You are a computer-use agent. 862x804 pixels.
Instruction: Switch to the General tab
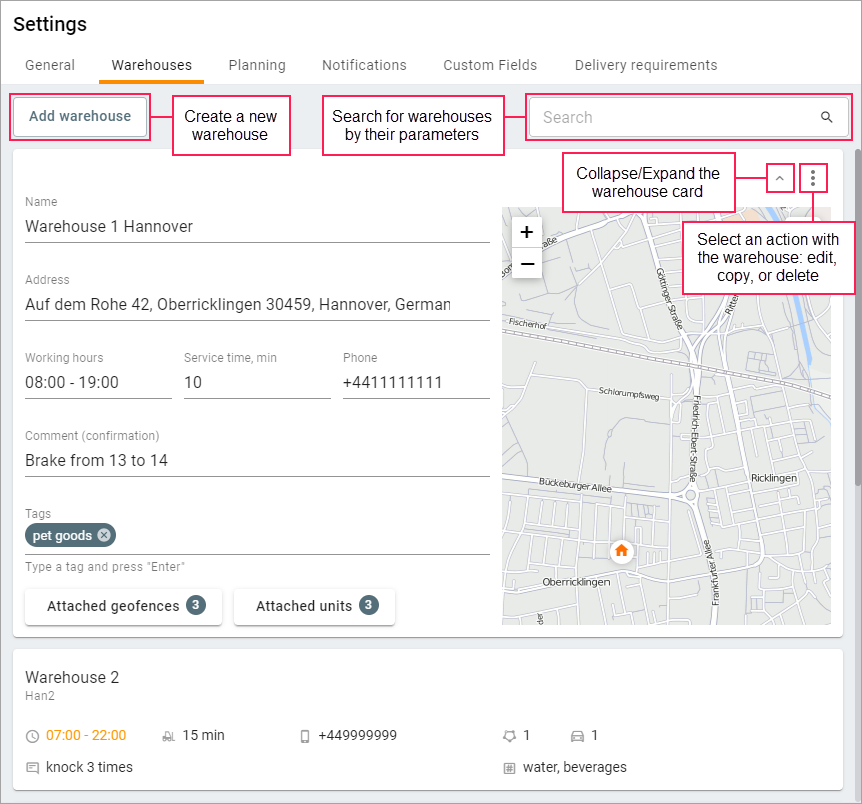coord(50,65)
